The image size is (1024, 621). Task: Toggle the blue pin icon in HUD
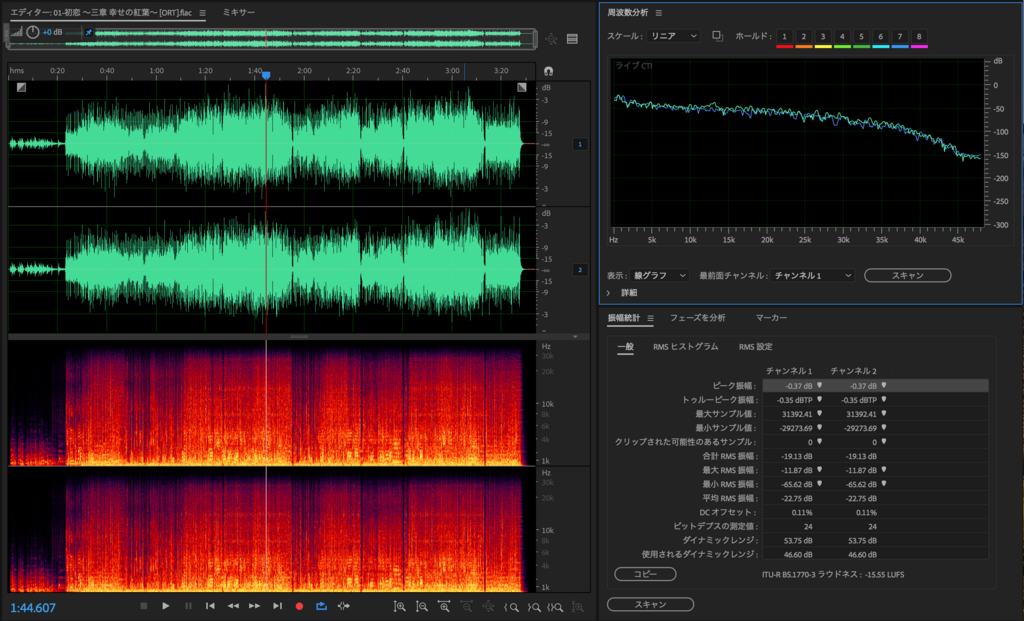[89, 32]
